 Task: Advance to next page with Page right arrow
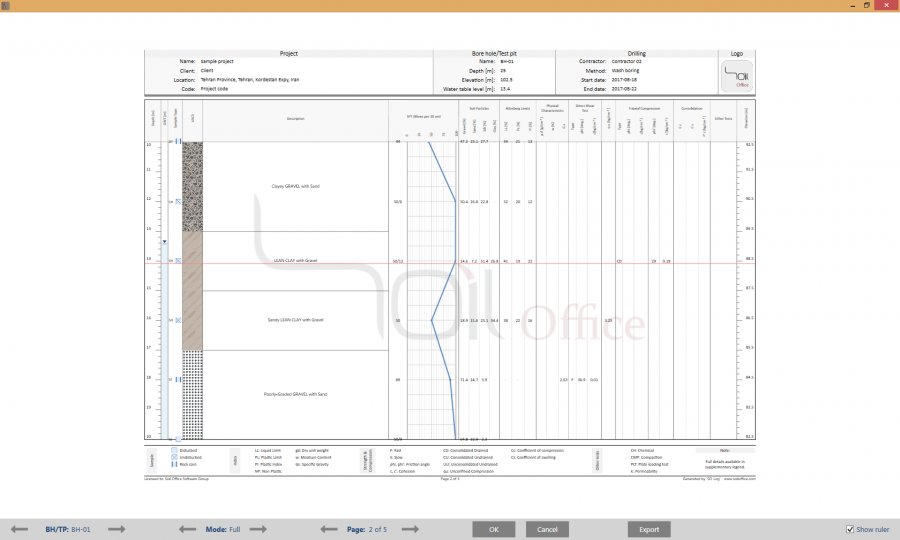(x=410, y=529)
